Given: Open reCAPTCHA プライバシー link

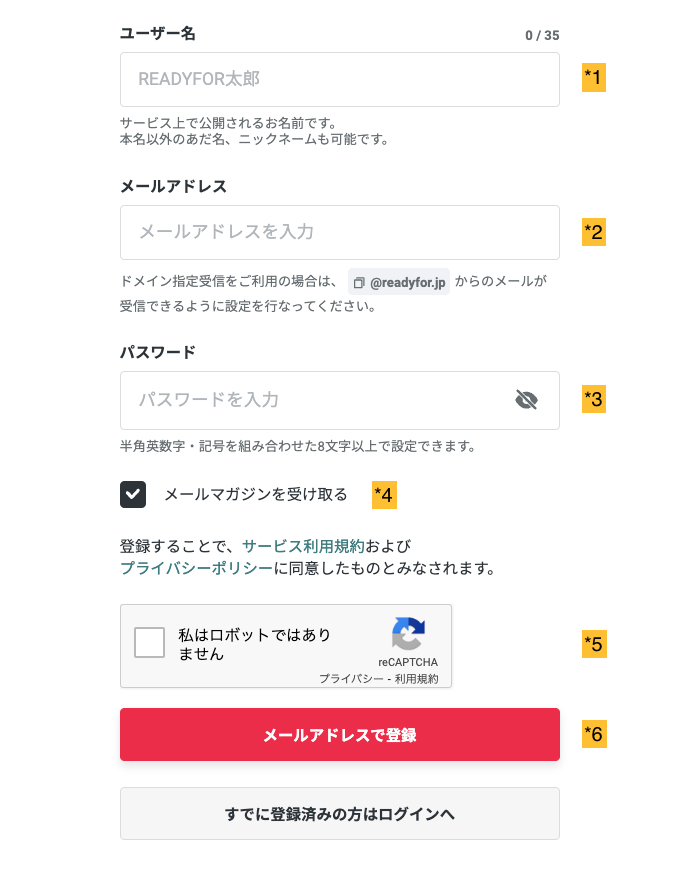Looking at the screenshot, I should tap(349, 678).
